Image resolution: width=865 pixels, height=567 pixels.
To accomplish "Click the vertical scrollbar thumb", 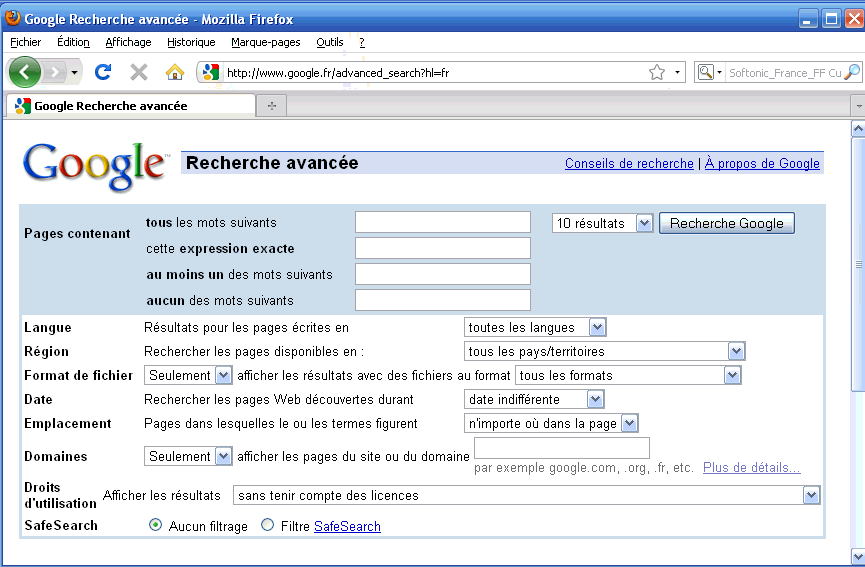I will point(858,264).
